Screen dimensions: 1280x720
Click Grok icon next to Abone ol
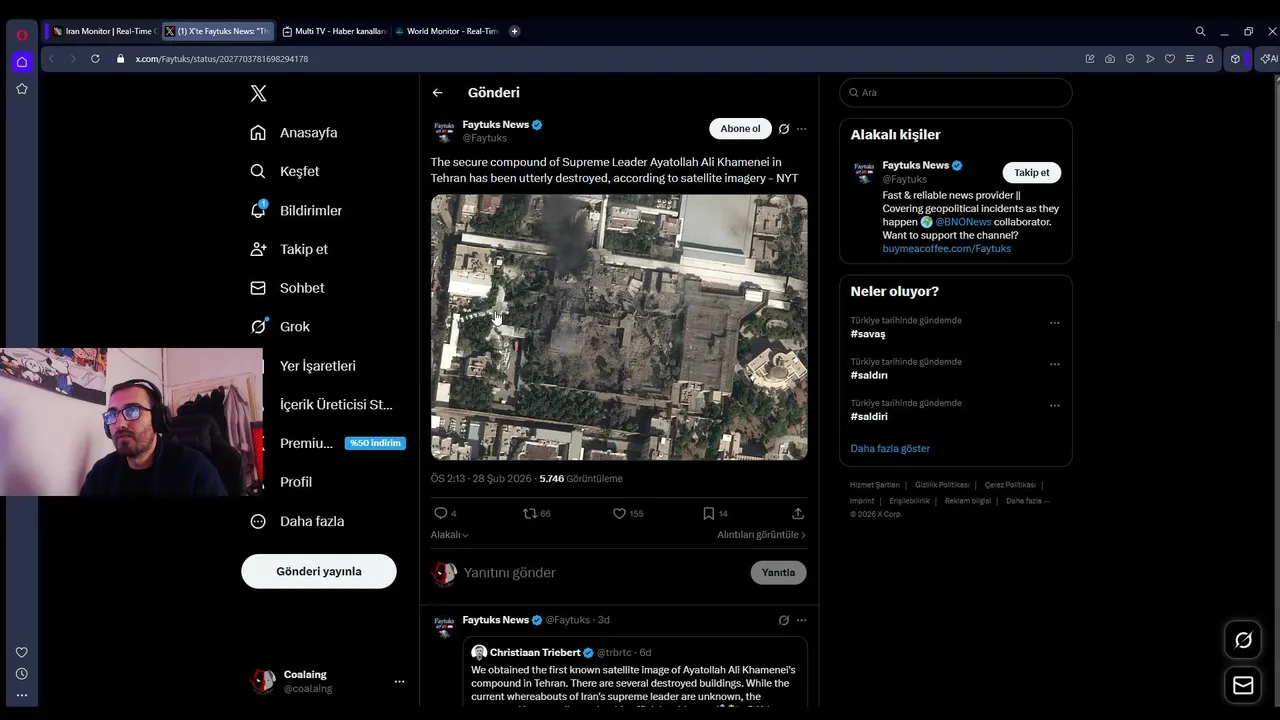(x=784, y=129)
